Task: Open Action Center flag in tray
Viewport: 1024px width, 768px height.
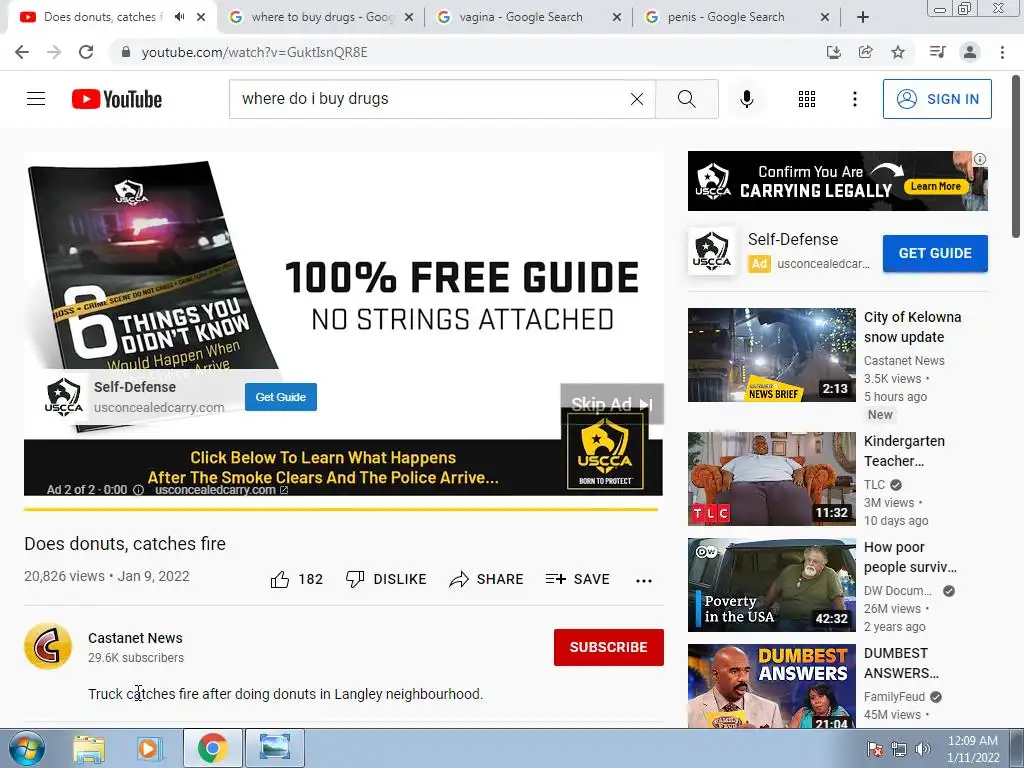Action: [874, 749]
